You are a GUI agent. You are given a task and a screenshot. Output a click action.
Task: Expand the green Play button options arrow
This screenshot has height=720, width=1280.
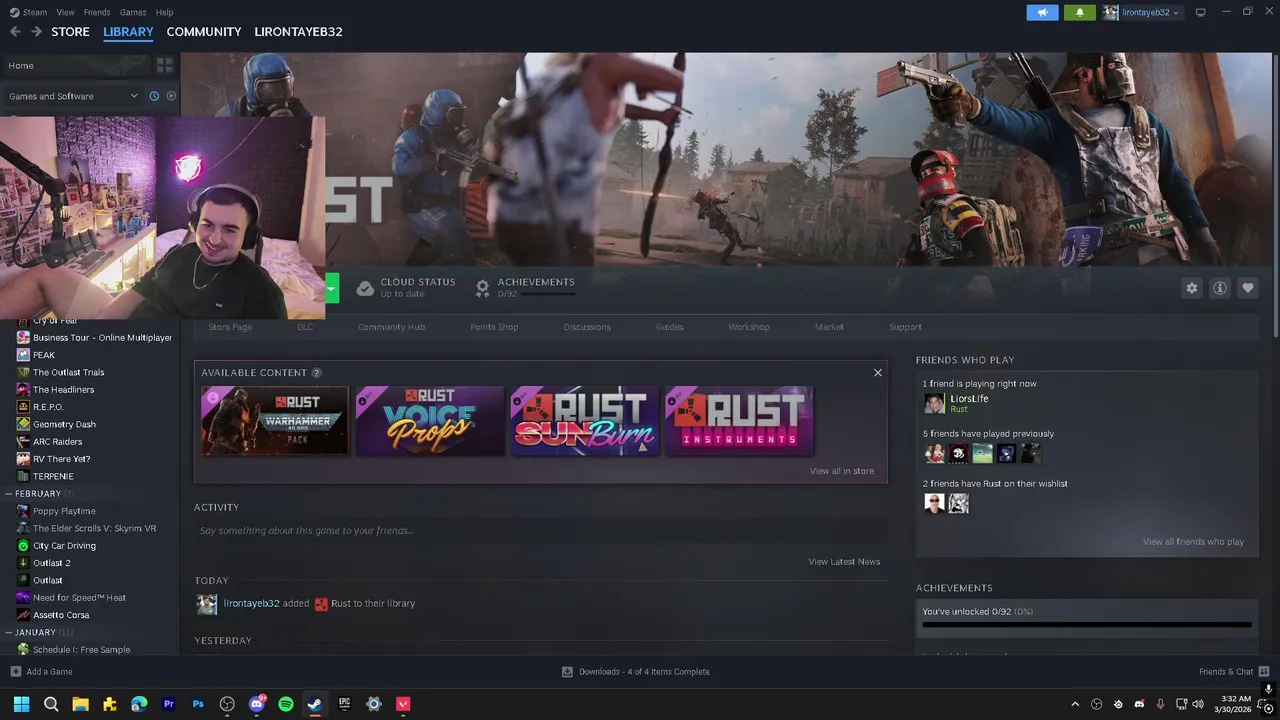pyautogui.click(x=331, y=289)
